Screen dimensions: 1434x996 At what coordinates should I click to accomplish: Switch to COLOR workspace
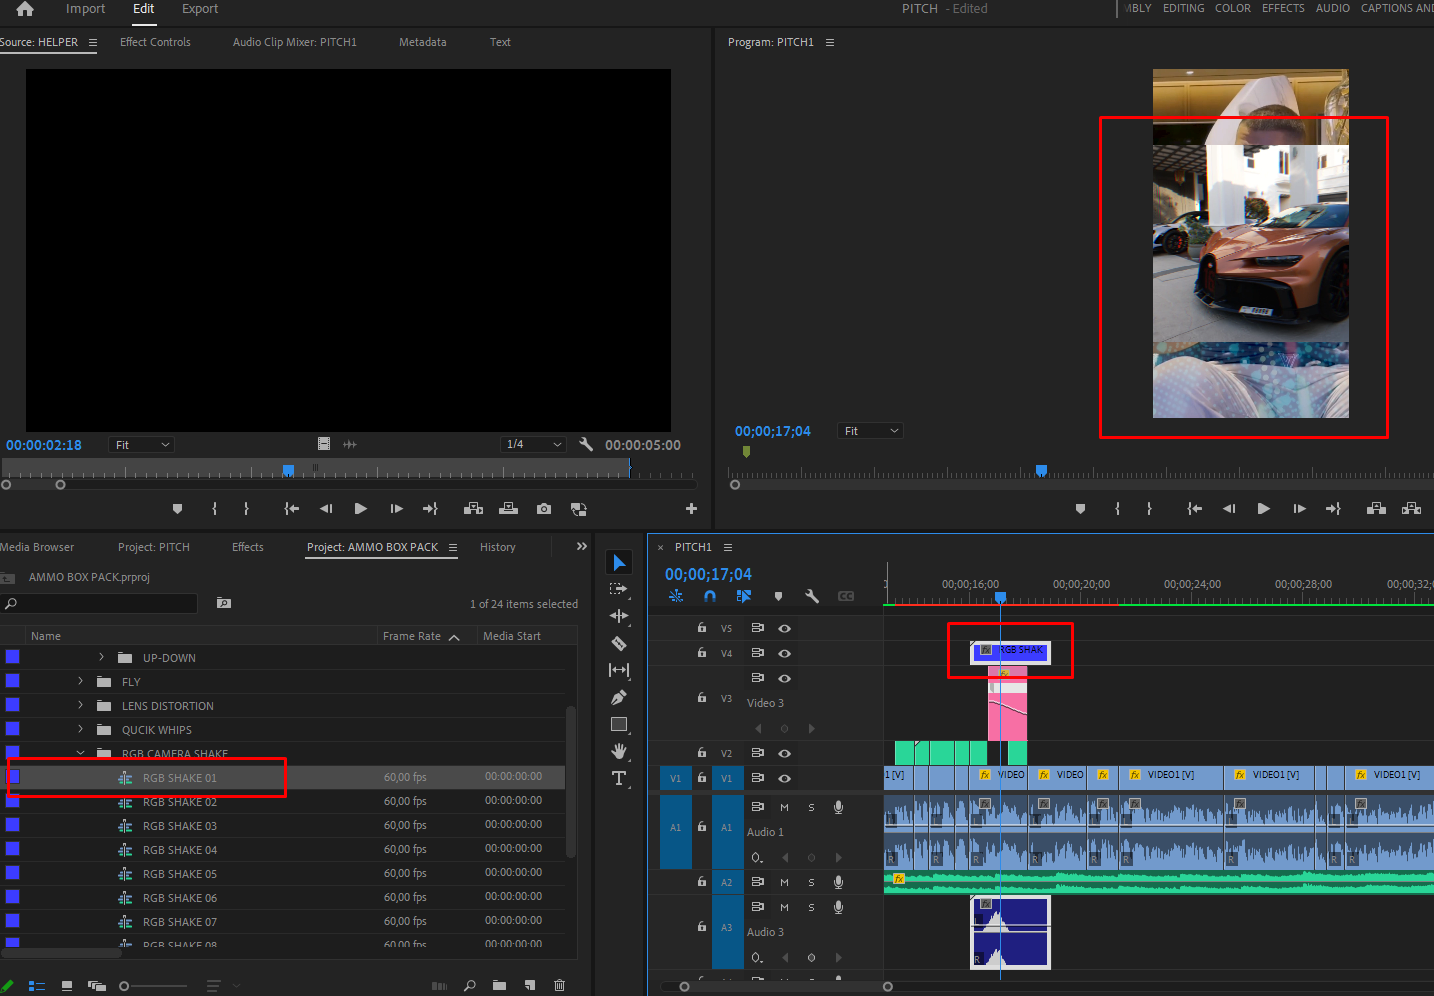(1233, 8)
